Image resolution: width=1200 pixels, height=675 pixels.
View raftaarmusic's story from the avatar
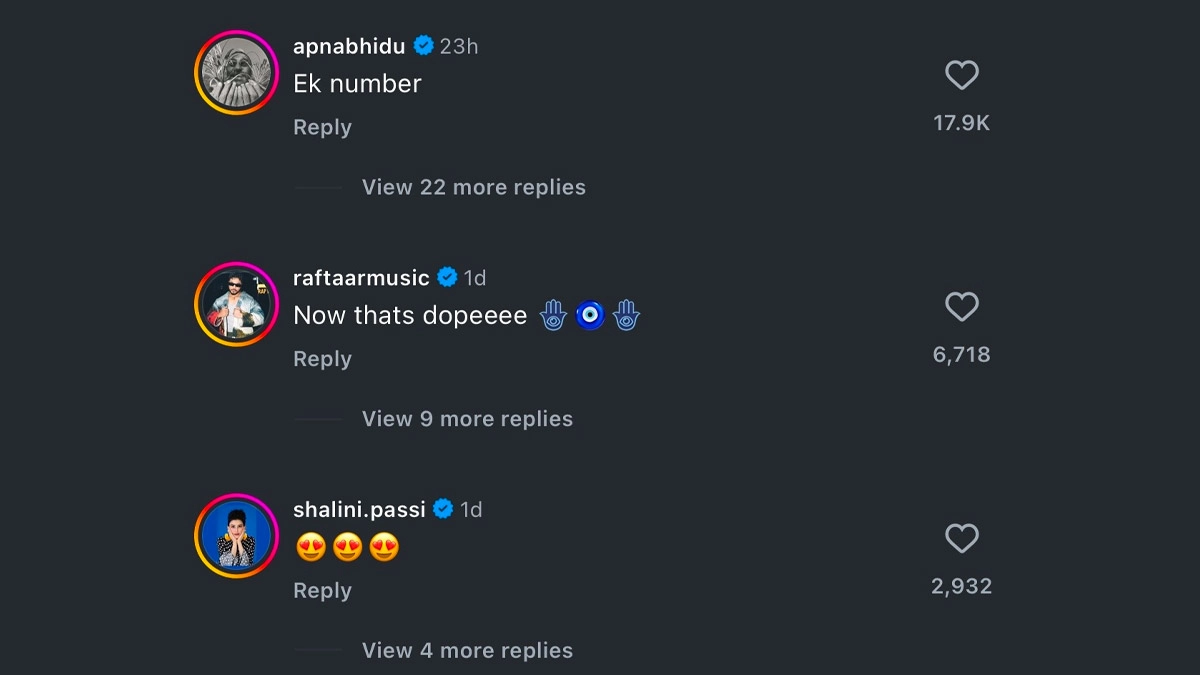click(236, 304)
